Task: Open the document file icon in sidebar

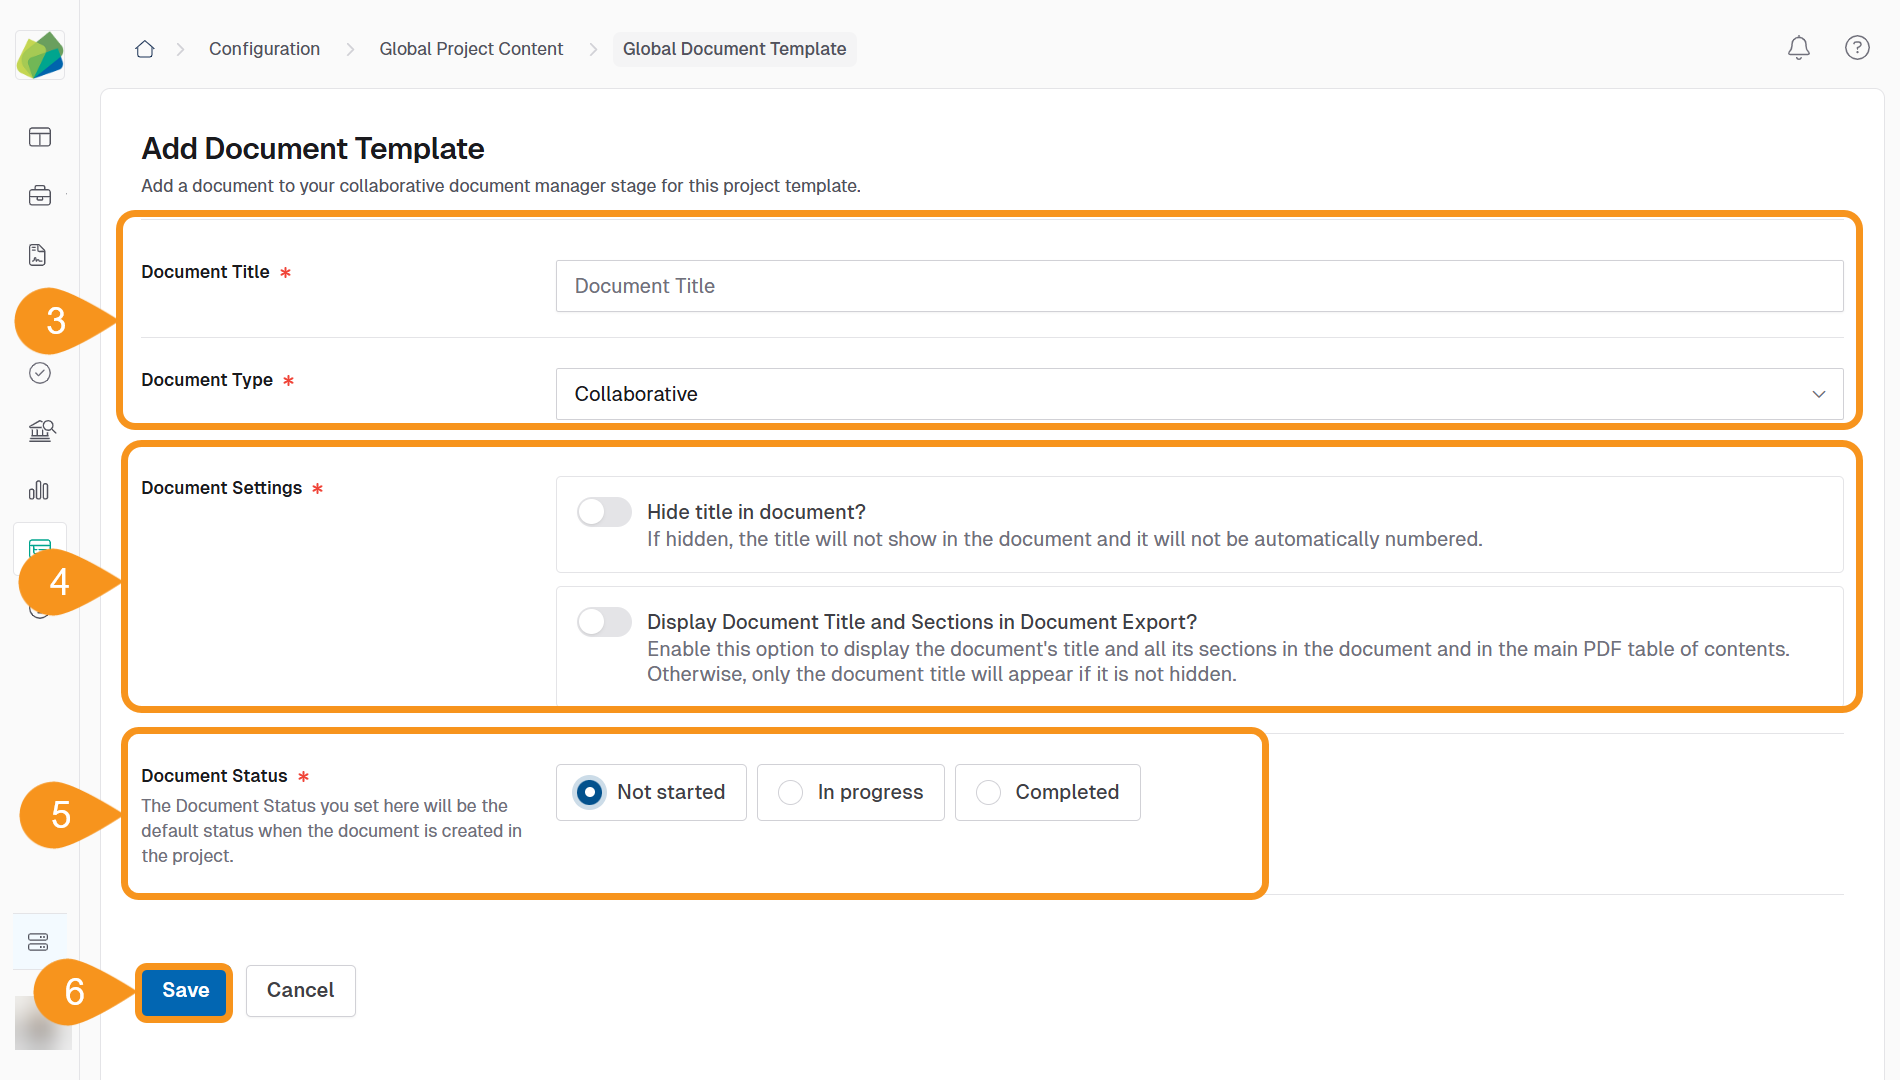Action: [38, 255]
